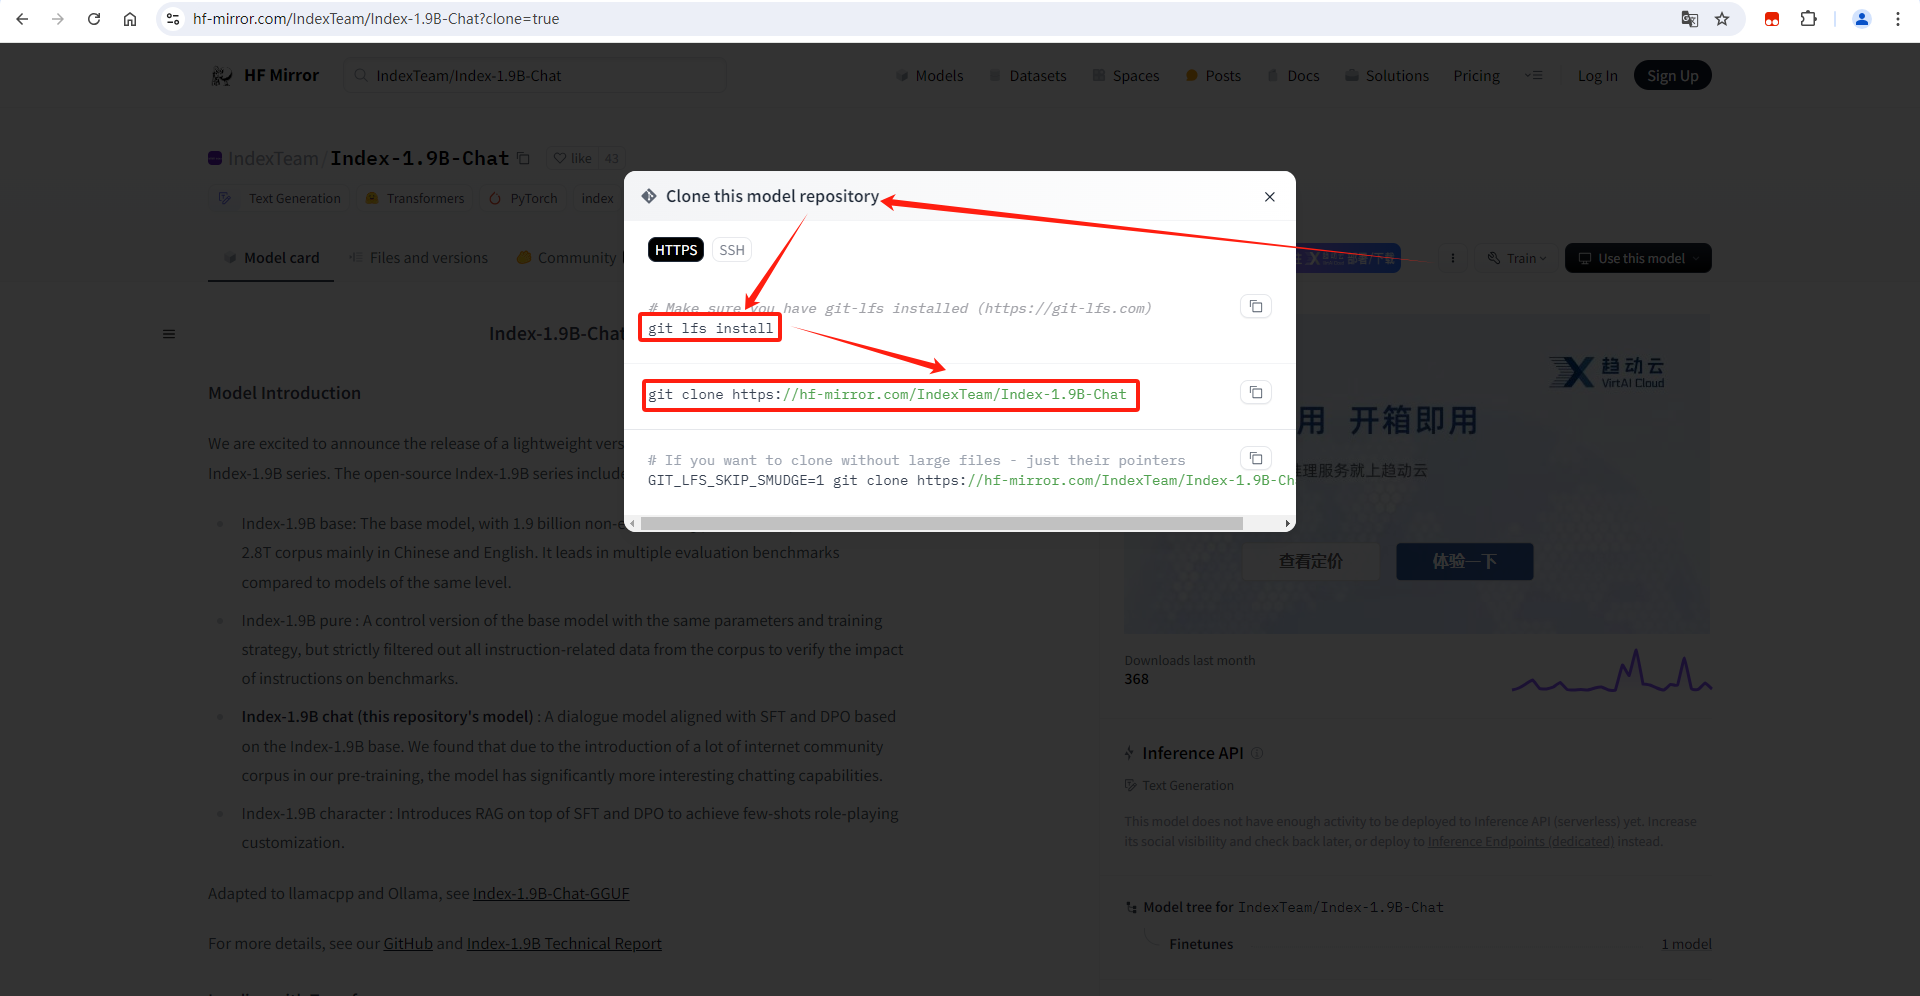Click Text Generation under Inference API

(1179, 786)
